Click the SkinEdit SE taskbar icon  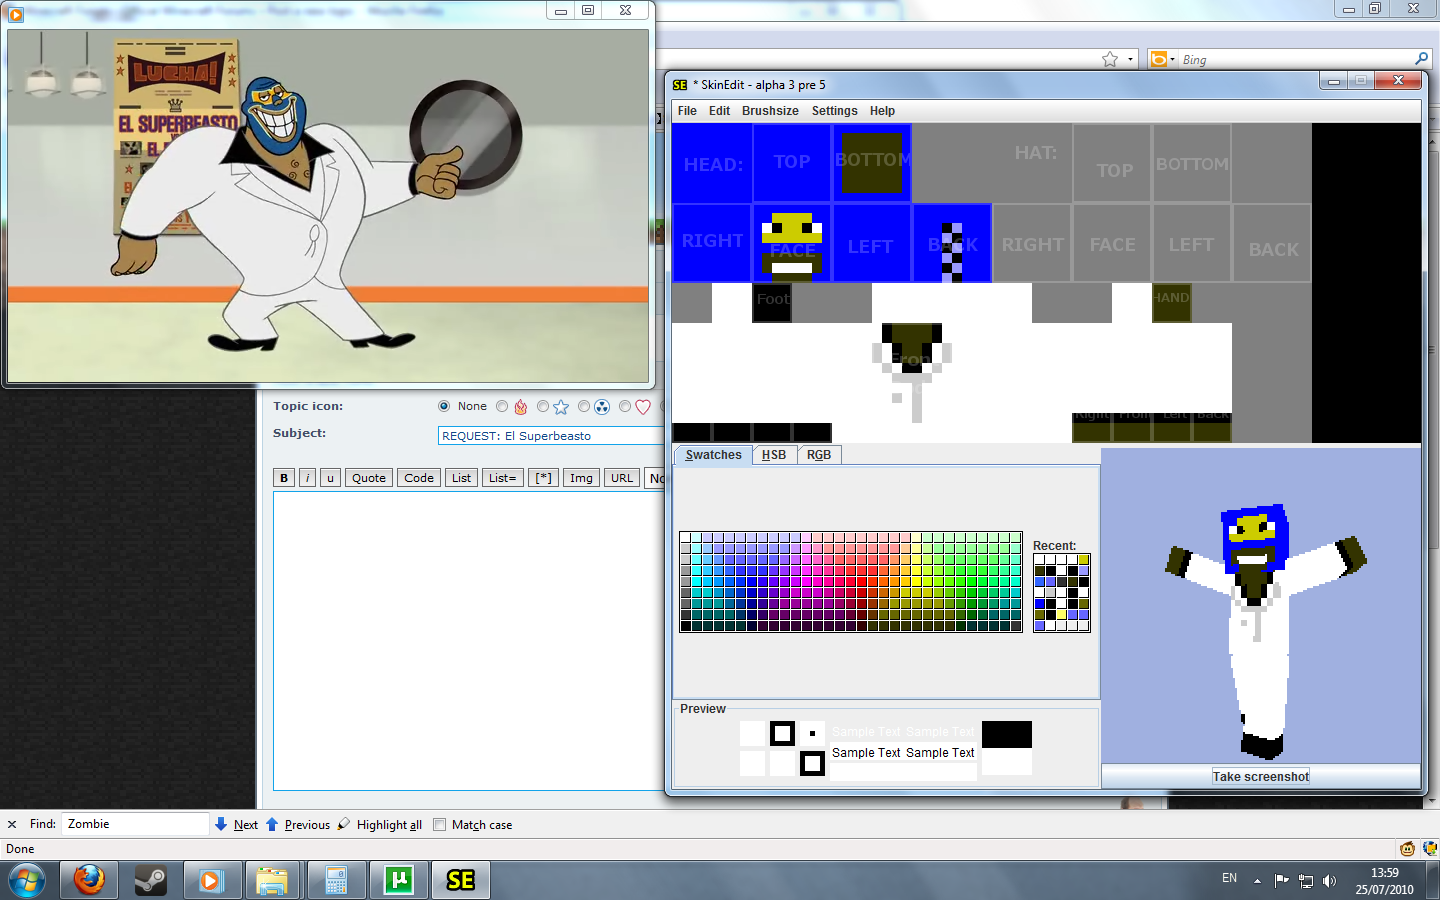(460, 880)
